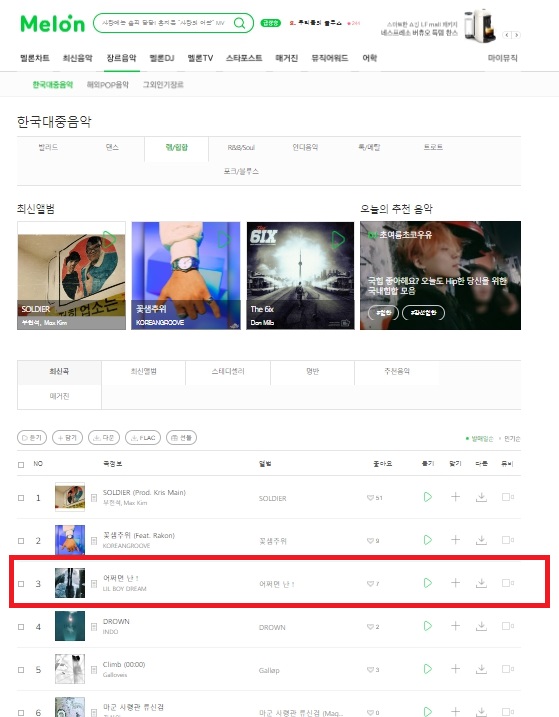
Task: Open the 해외POP음악 submenu link
Action: [x=108, y=85]
